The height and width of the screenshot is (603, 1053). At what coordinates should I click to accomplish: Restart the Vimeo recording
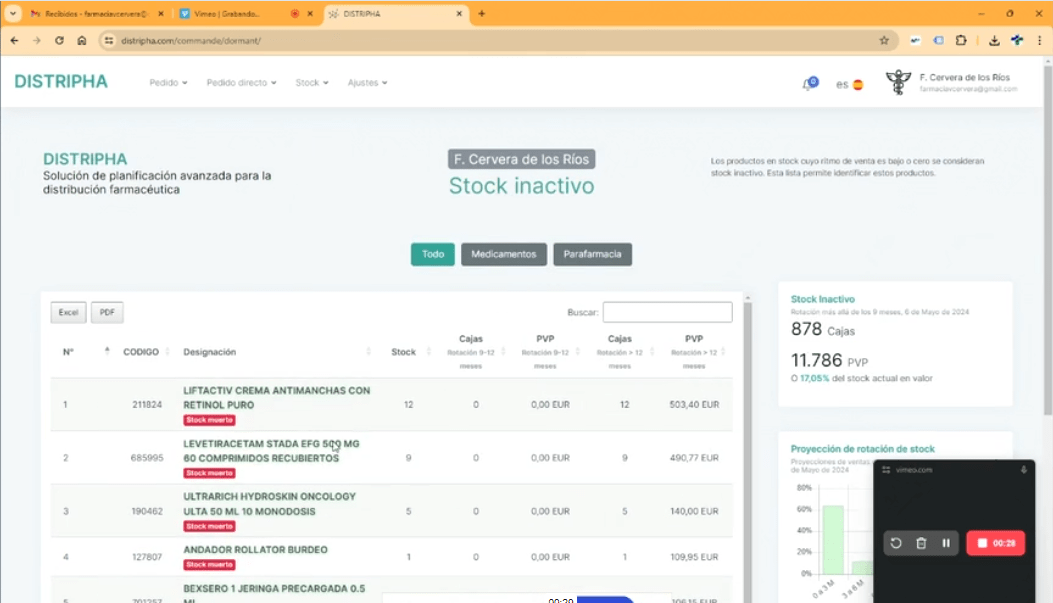click(896, 543)
